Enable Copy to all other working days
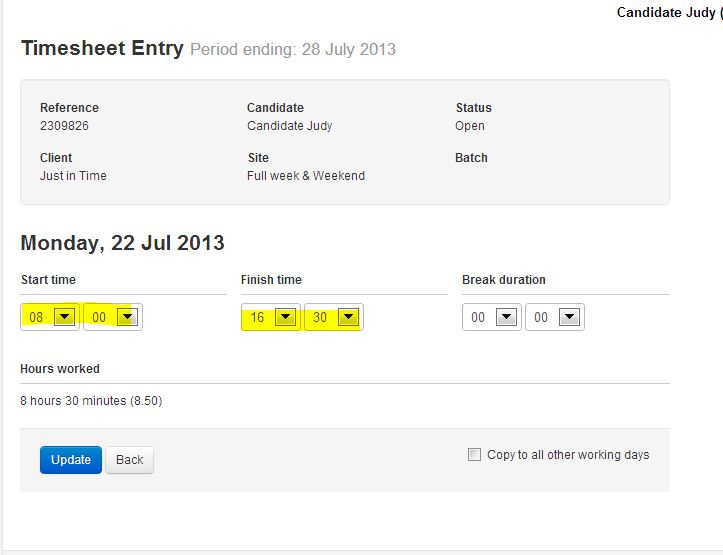 474,455
